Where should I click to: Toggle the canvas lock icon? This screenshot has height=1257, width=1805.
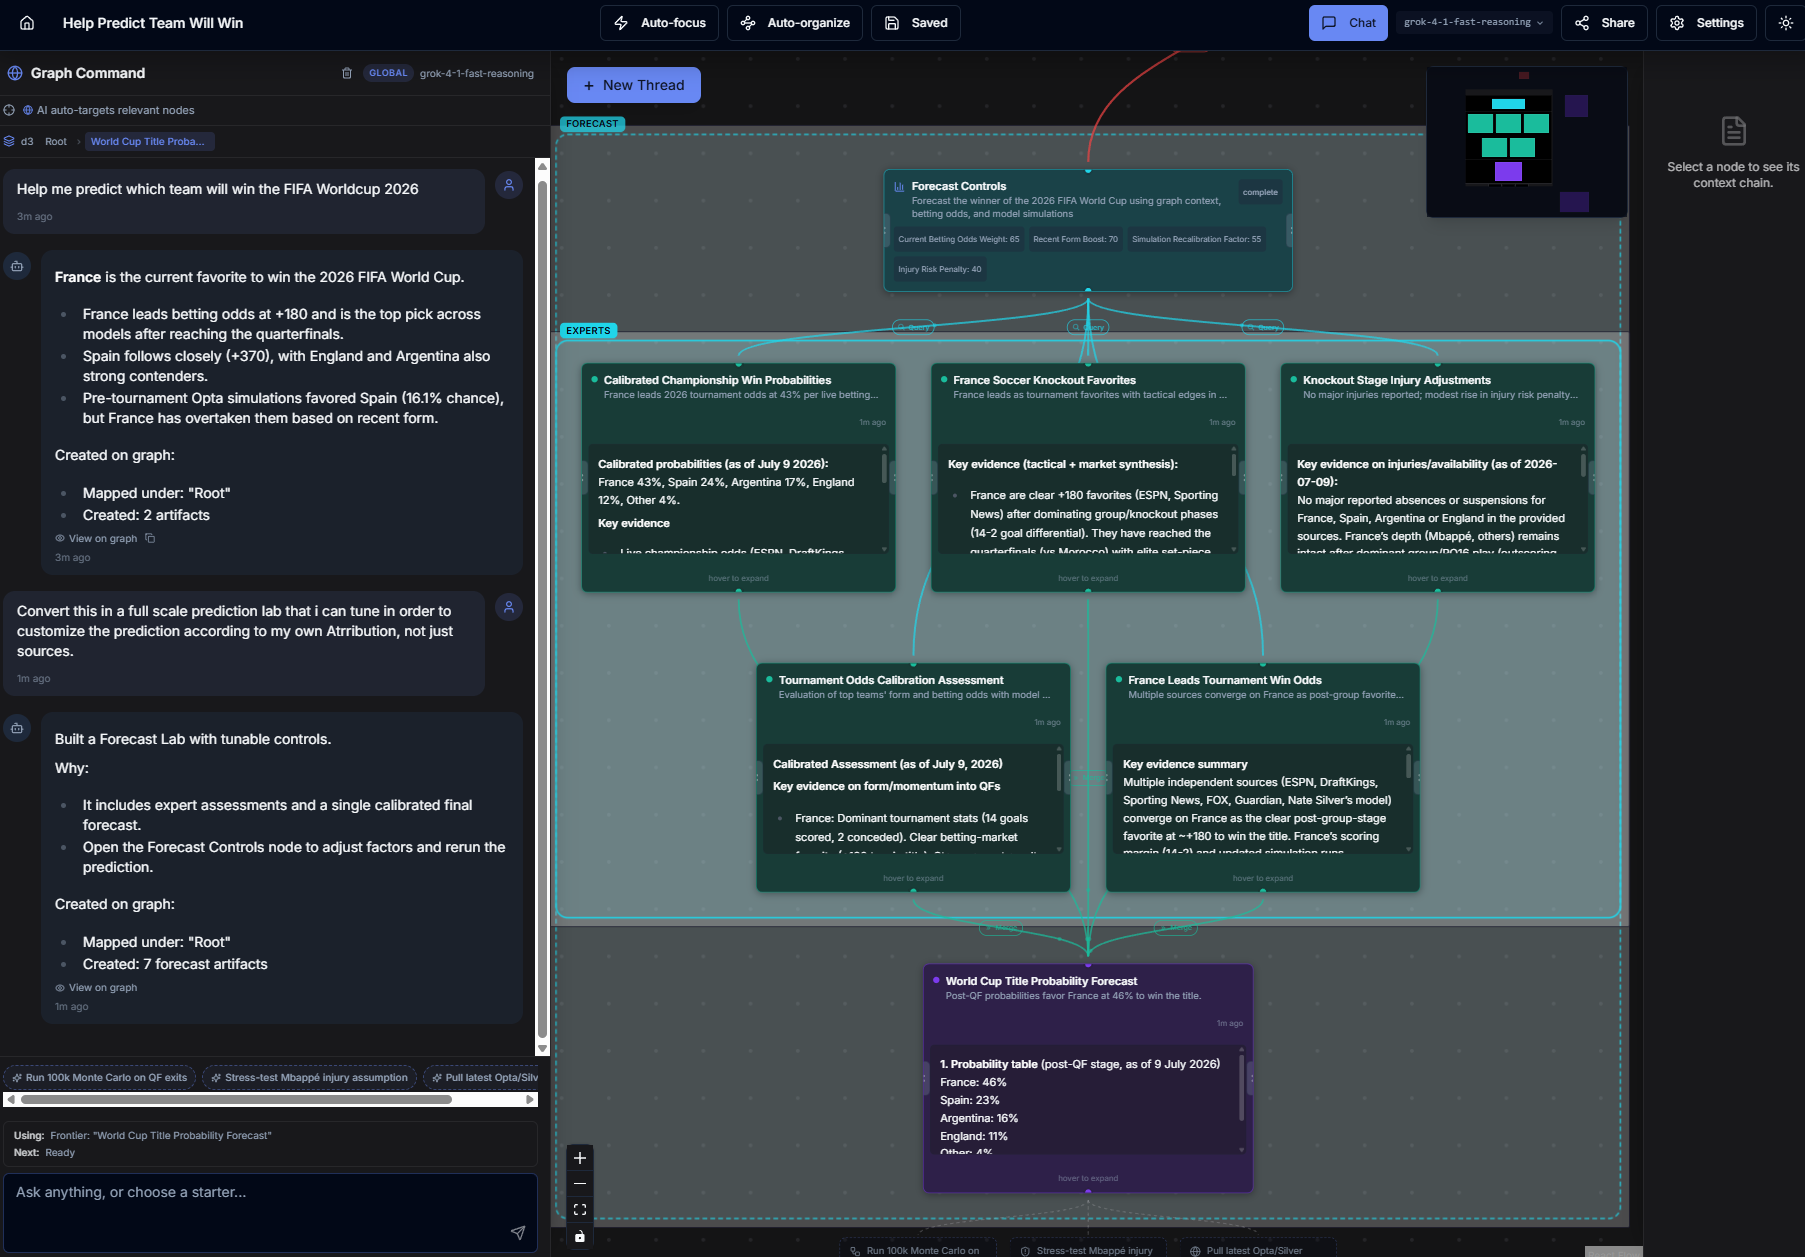click(580, 1236)
